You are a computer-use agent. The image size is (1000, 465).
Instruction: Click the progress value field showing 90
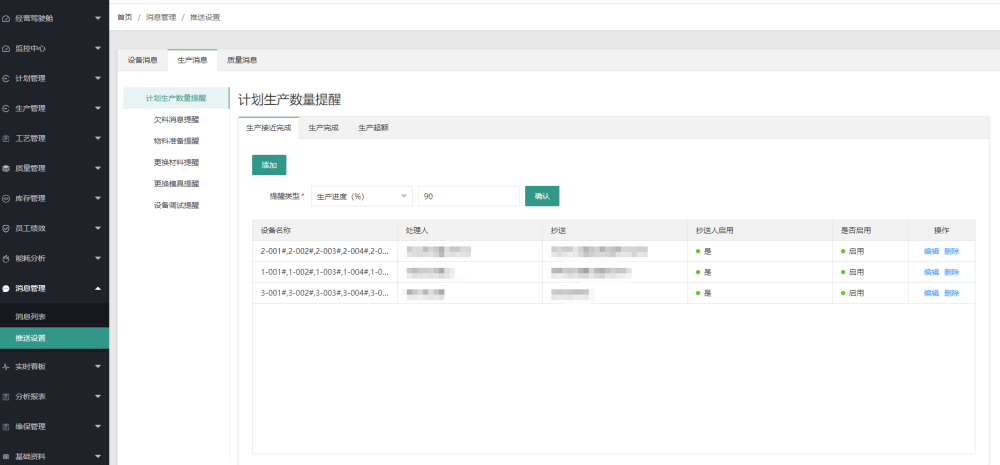click(x=468, y=197)
